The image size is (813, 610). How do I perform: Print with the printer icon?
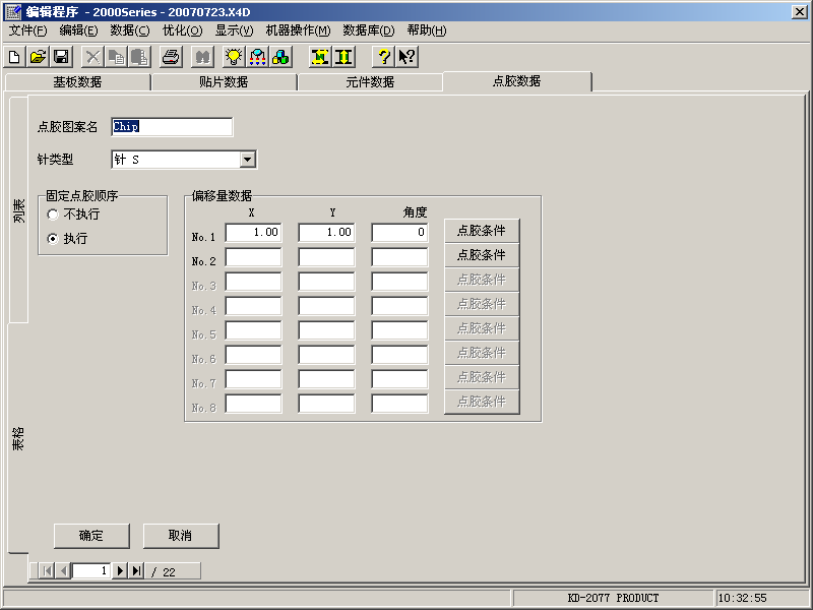coord(171,57)
